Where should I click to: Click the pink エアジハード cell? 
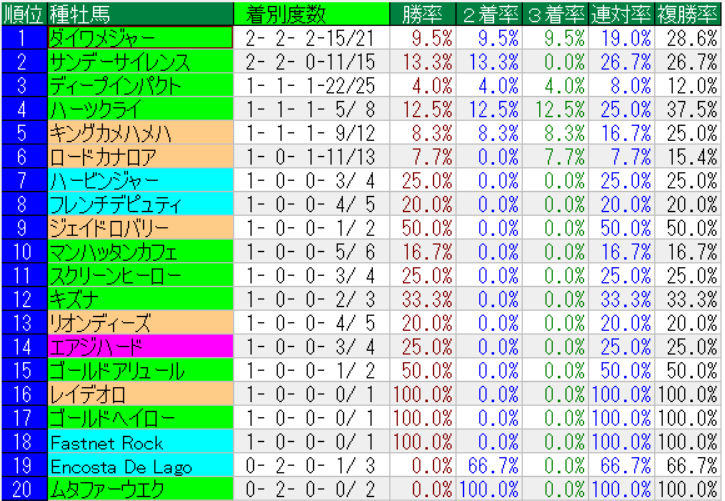140,346
